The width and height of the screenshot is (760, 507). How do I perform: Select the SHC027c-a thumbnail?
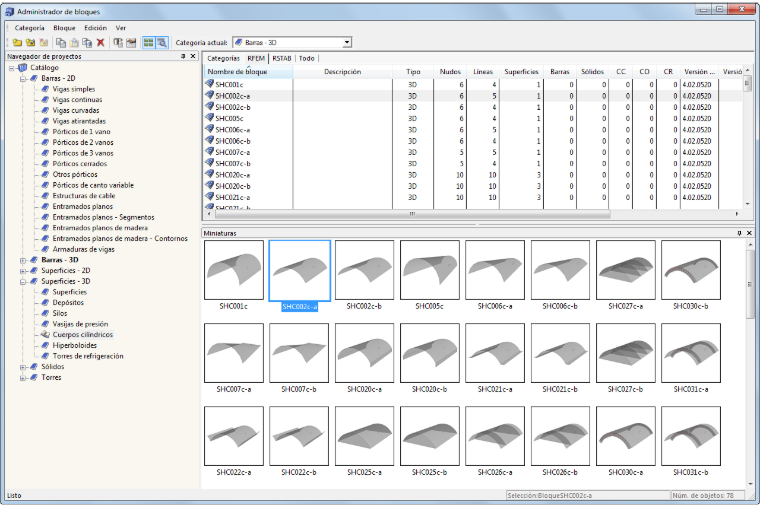click(626, 270)
